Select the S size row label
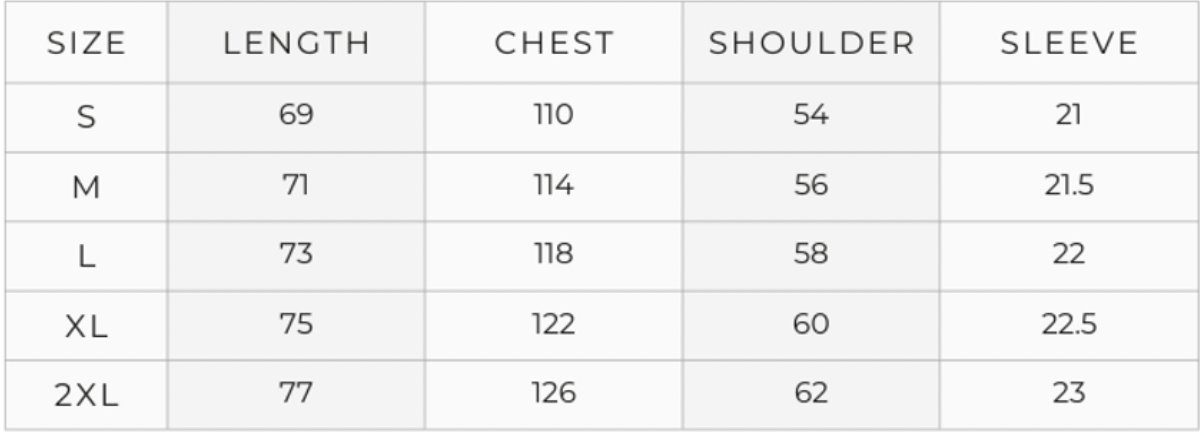Viewport: 1204px width, 436px height. 86,116
